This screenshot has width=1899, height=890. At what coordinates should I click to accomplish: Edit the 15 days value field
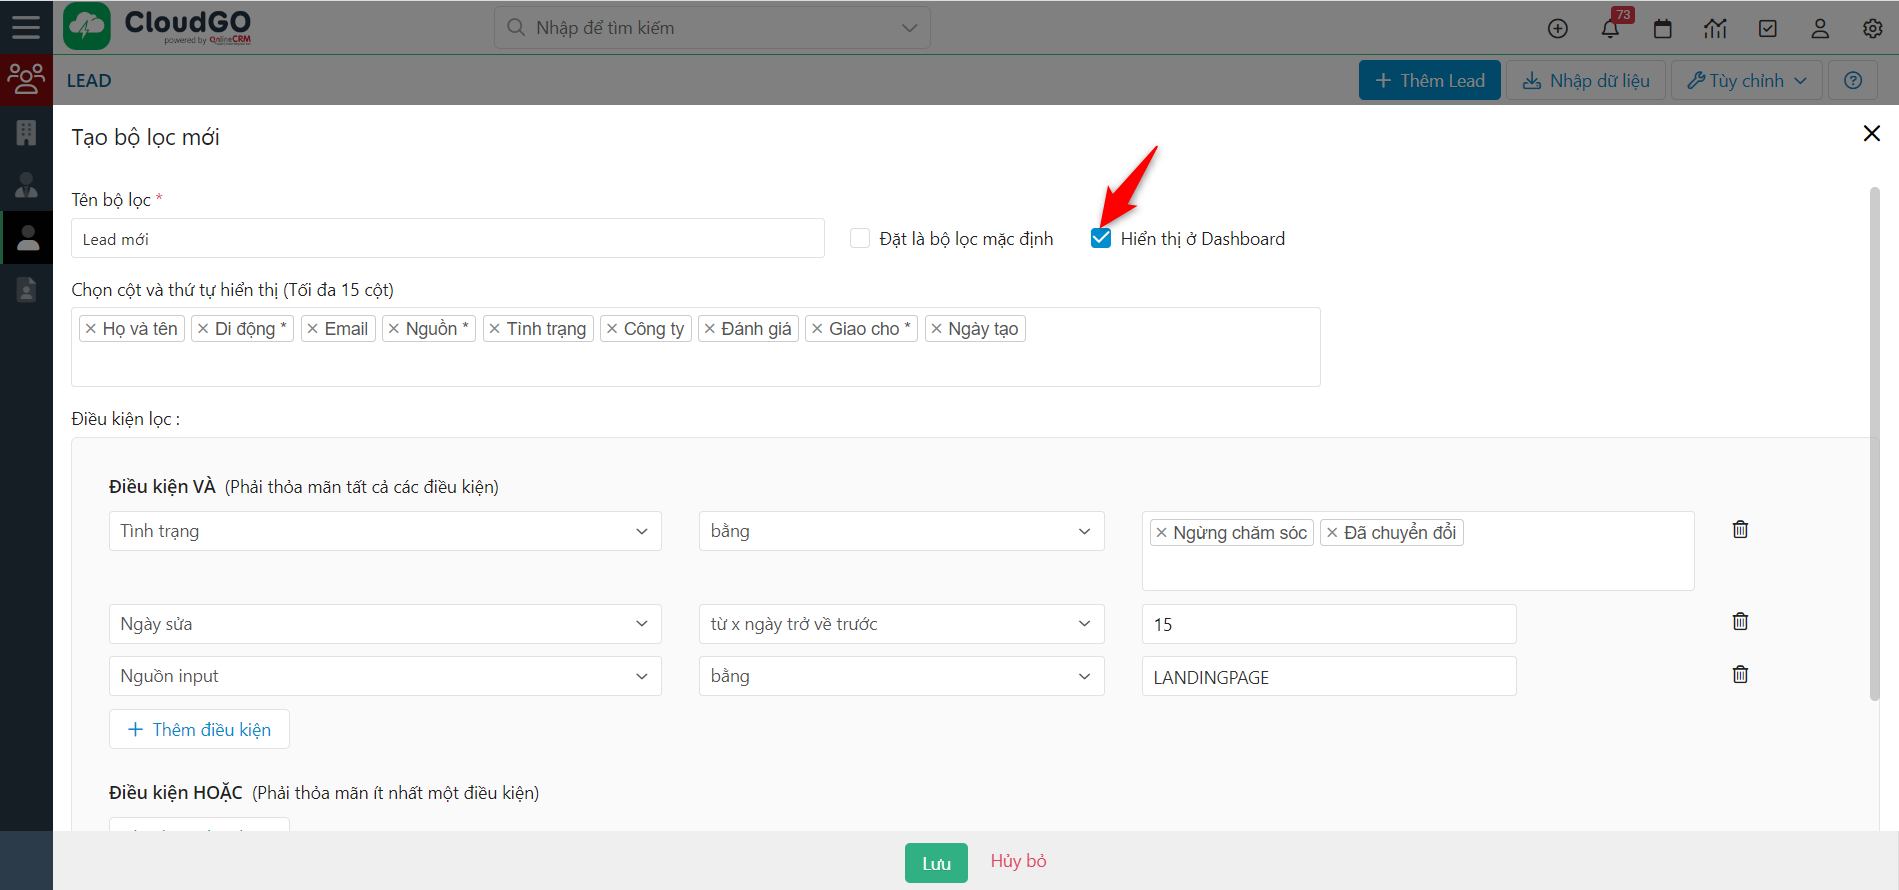pyautogui.click(x=1329, y=624)
